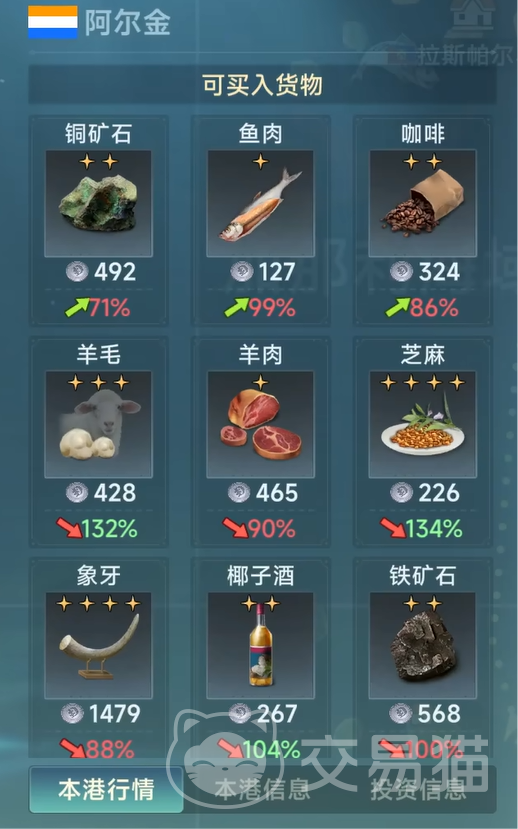Select the copper ore (铜矿石) item image

click(x=99, y=204)
